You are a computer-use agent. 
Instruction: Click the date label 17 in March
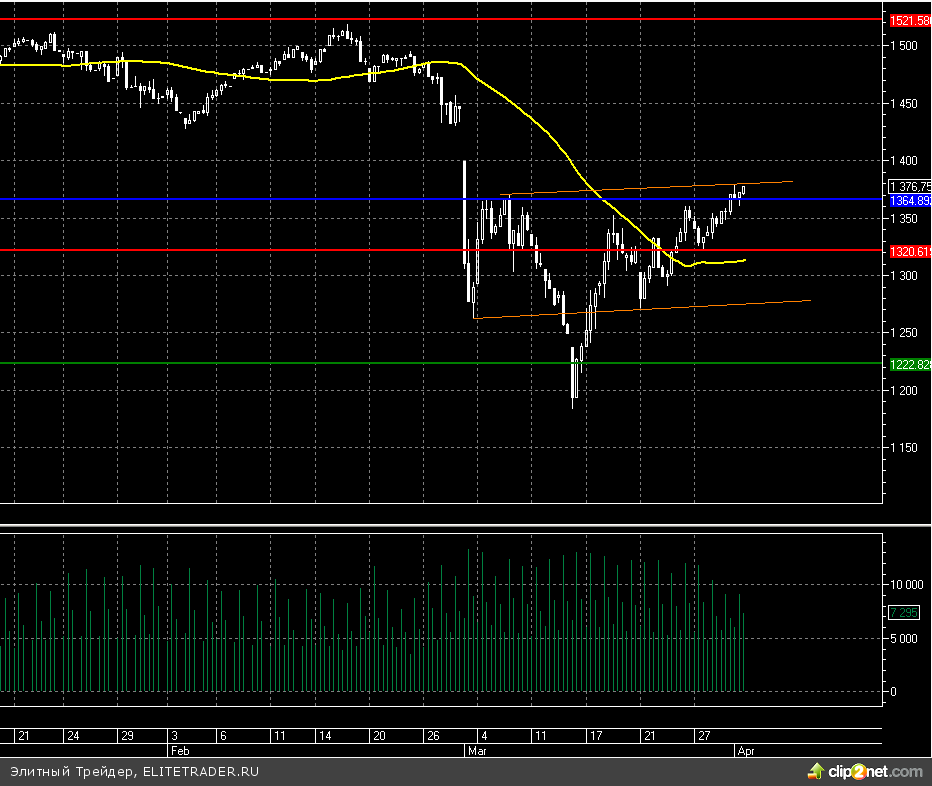point(596,736)
